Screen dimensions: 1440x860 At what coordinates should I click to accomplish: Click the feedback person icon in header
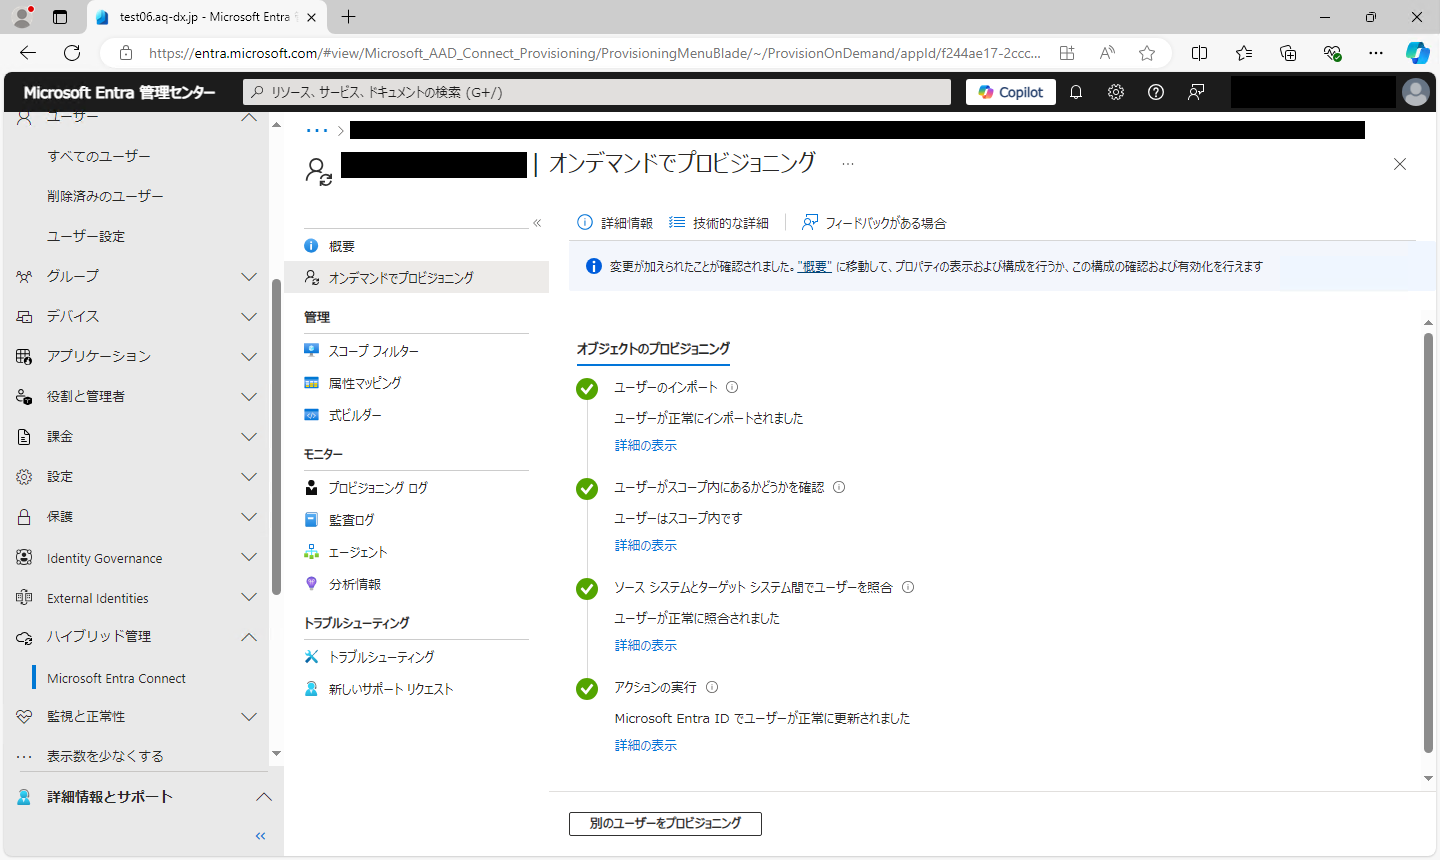pyautogui.click(x=1196, y=92)
